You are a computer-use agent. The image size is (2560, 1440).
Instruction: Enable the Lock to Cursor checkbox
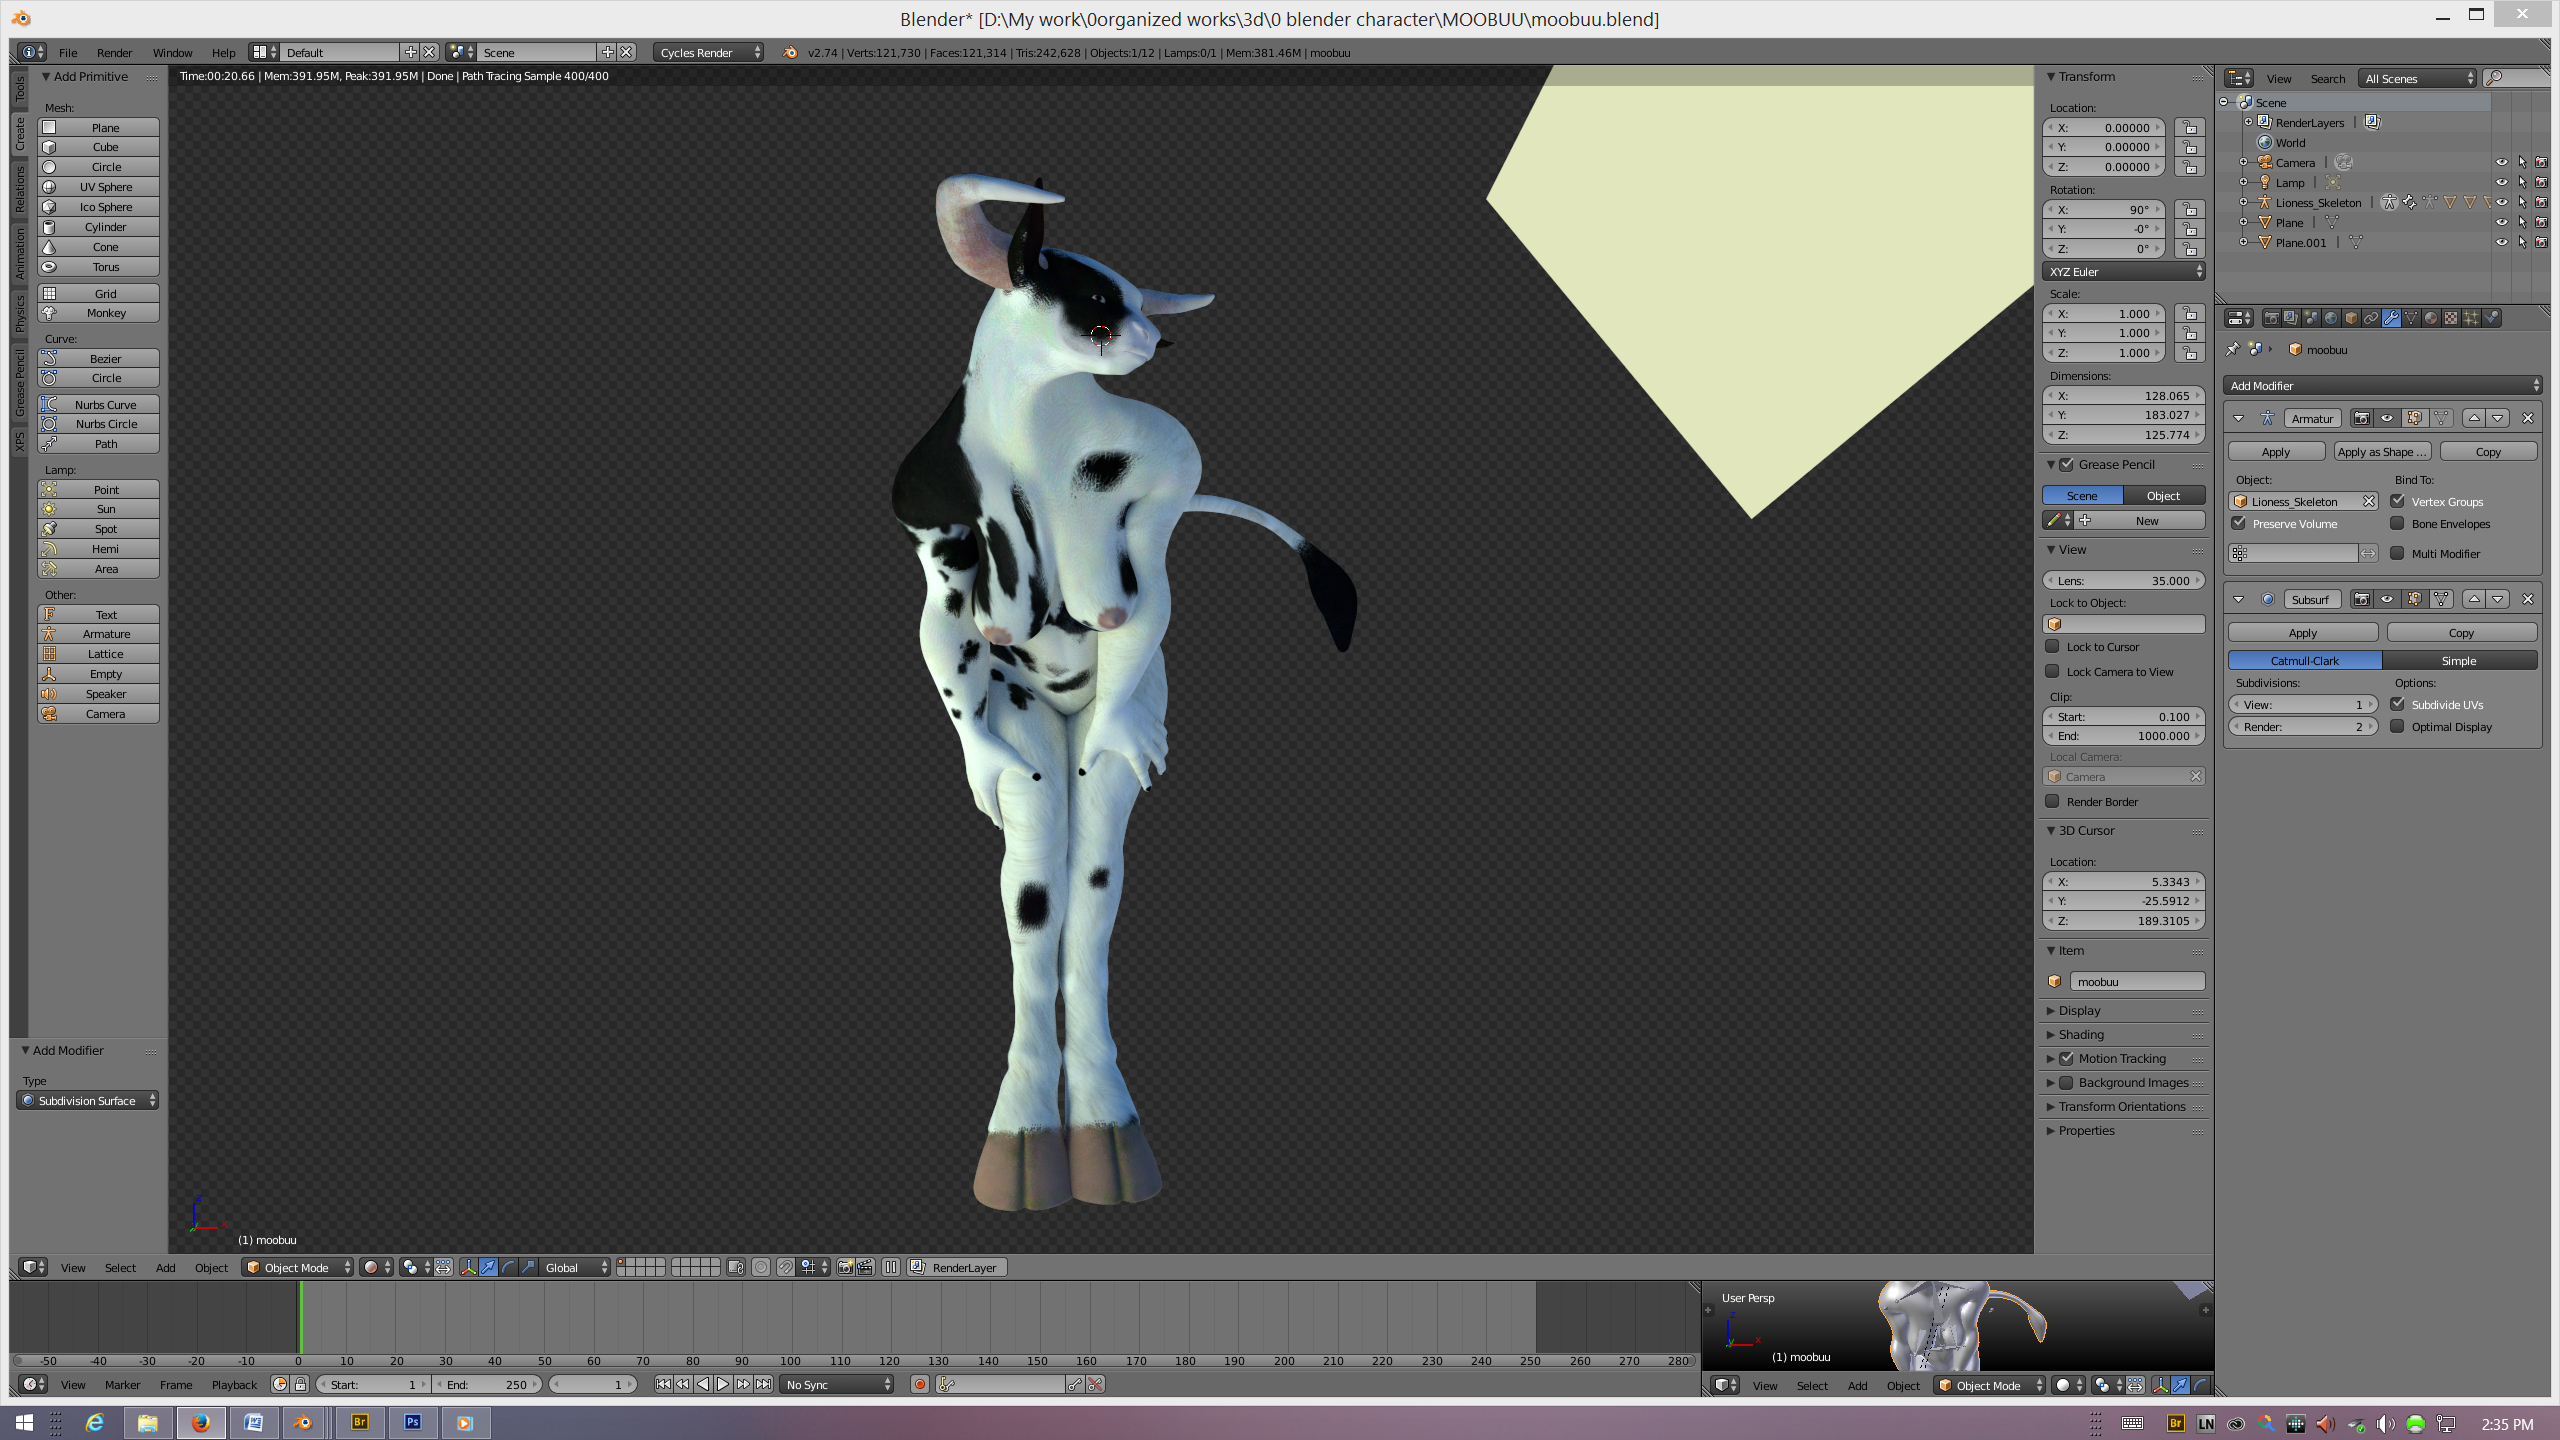(2053, 647)
